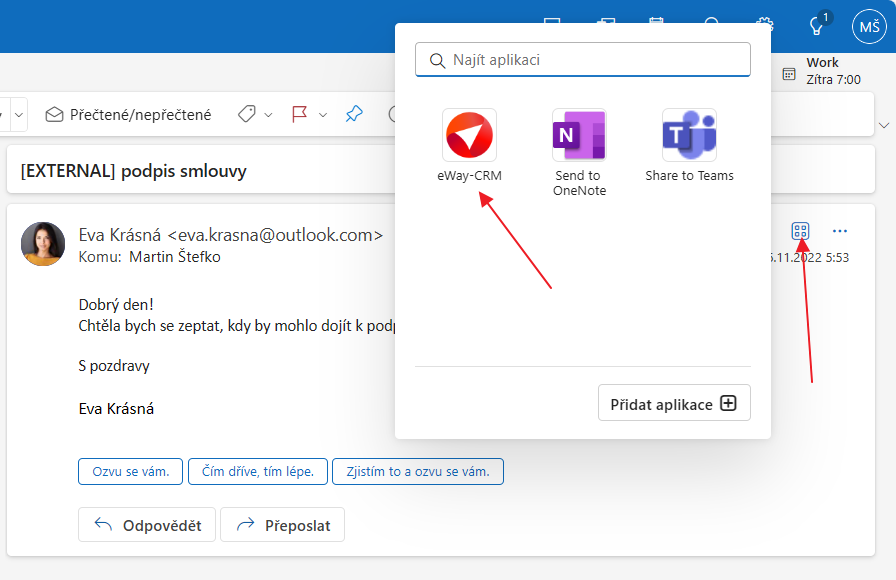Open the dropdown arrow left of Přečtené/nepřečtené
This screenshot has width=896, height=580.
19,115
